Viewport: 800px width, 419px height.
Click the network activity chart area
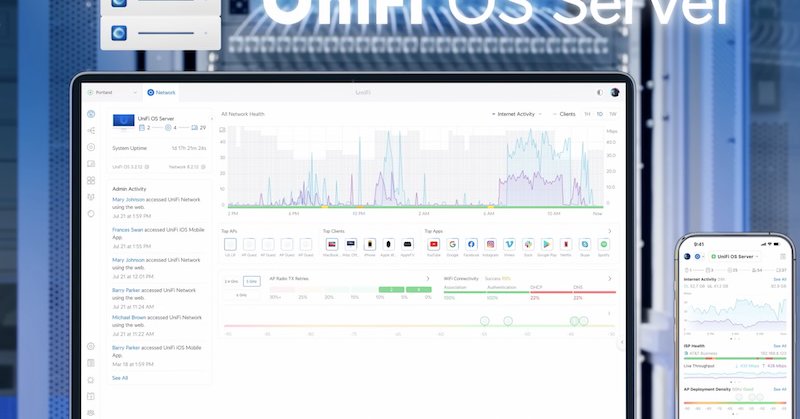(x=415, y=167)
